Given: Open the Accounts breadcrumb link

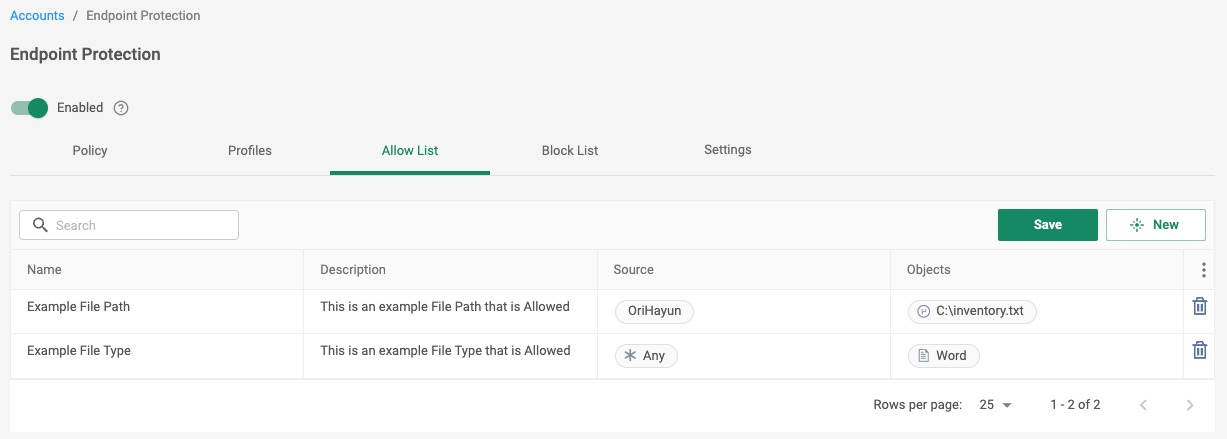Looking at the screenshot, I should pos(37,16).
